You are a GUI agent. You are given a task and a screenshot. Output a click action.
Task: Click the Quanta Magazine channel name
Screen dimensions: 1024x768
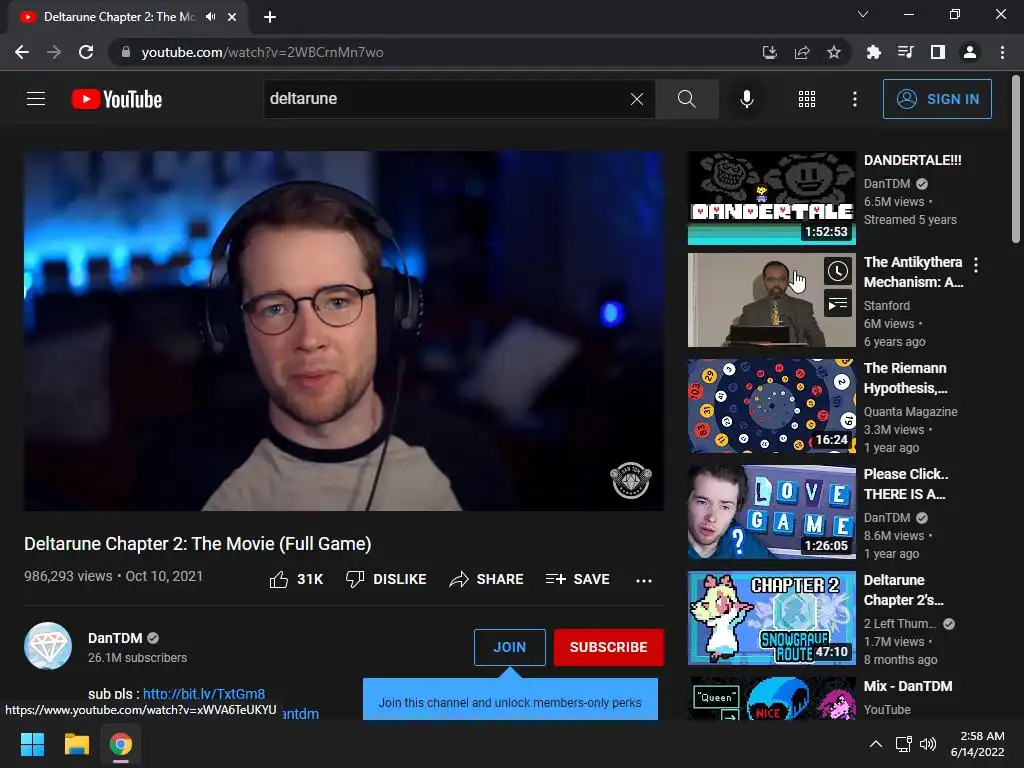tap(910, 411)
